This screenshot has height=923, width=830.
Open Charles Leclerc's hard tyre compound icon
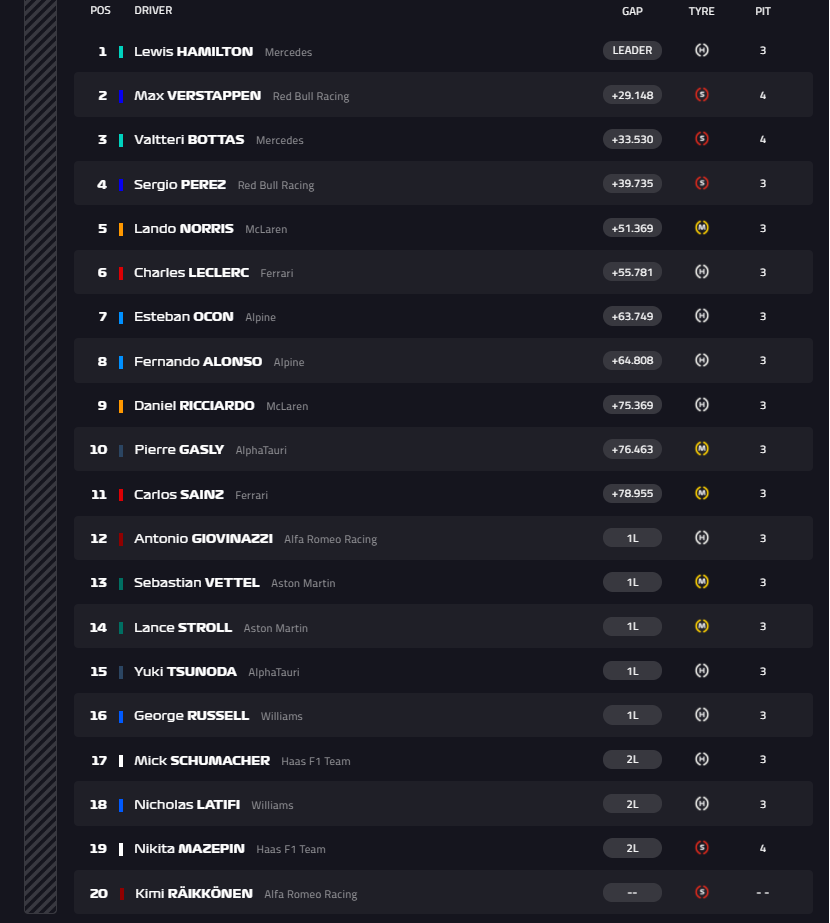tap(702, 271)
